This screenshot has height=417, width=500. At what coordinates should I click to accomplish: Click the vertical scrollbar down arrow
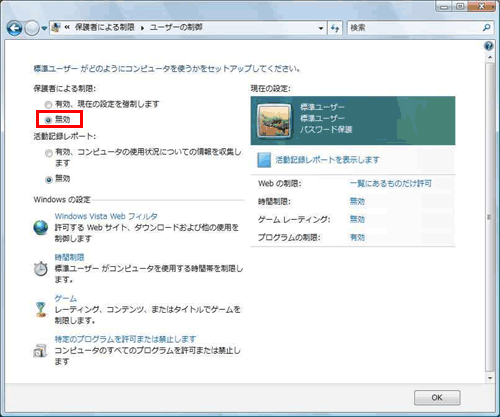490,378
